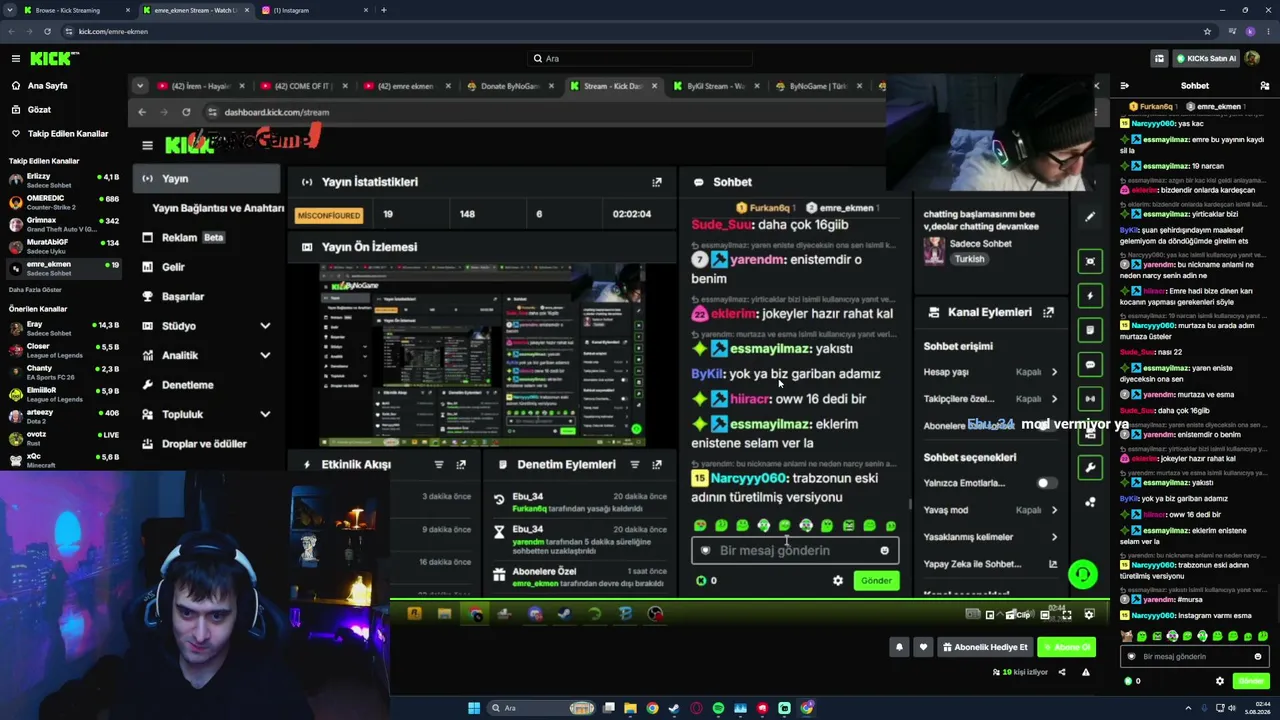Toggle notifications with the bell button under the player
The height and width of the screenshot is (720, 1280).
click(899, 647)
